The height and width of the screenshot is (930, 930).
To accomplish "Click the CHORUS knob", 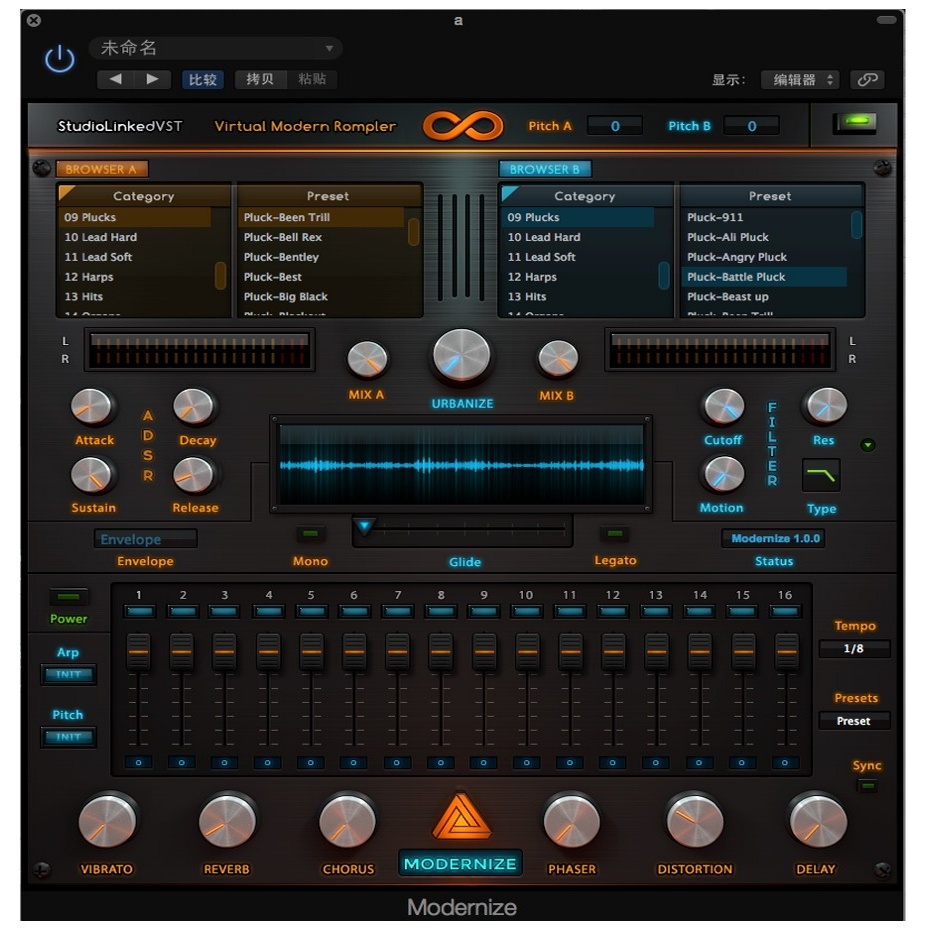I will [348, 821].
